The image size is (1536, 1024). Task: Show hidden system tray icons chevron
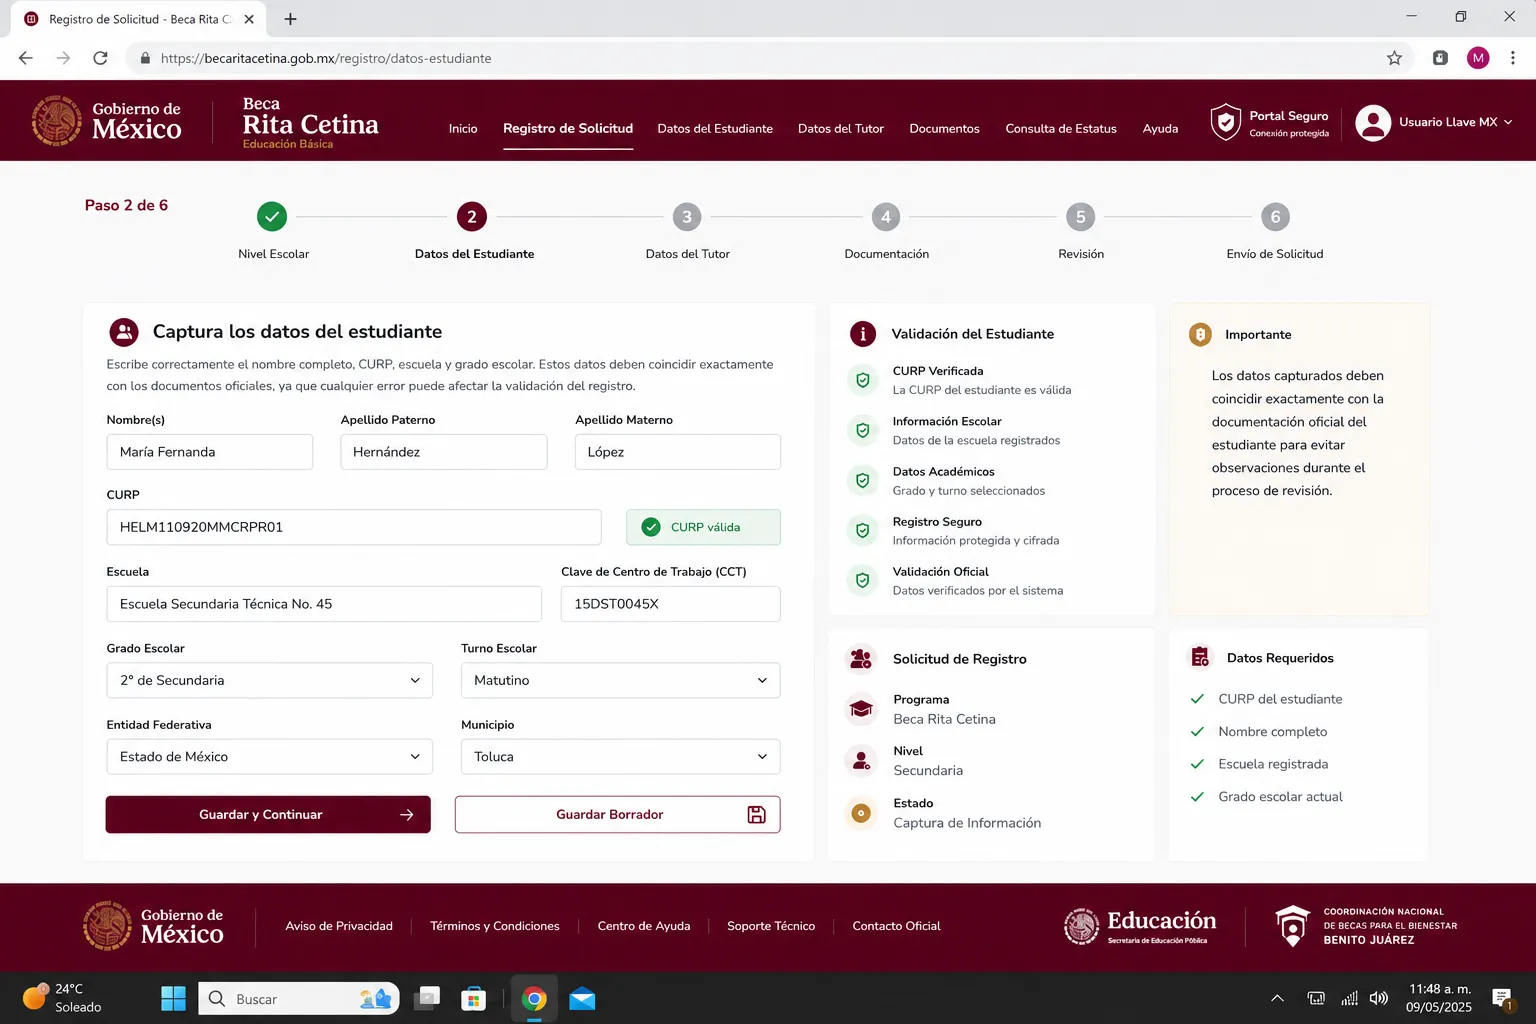(x=1277, y=998)
